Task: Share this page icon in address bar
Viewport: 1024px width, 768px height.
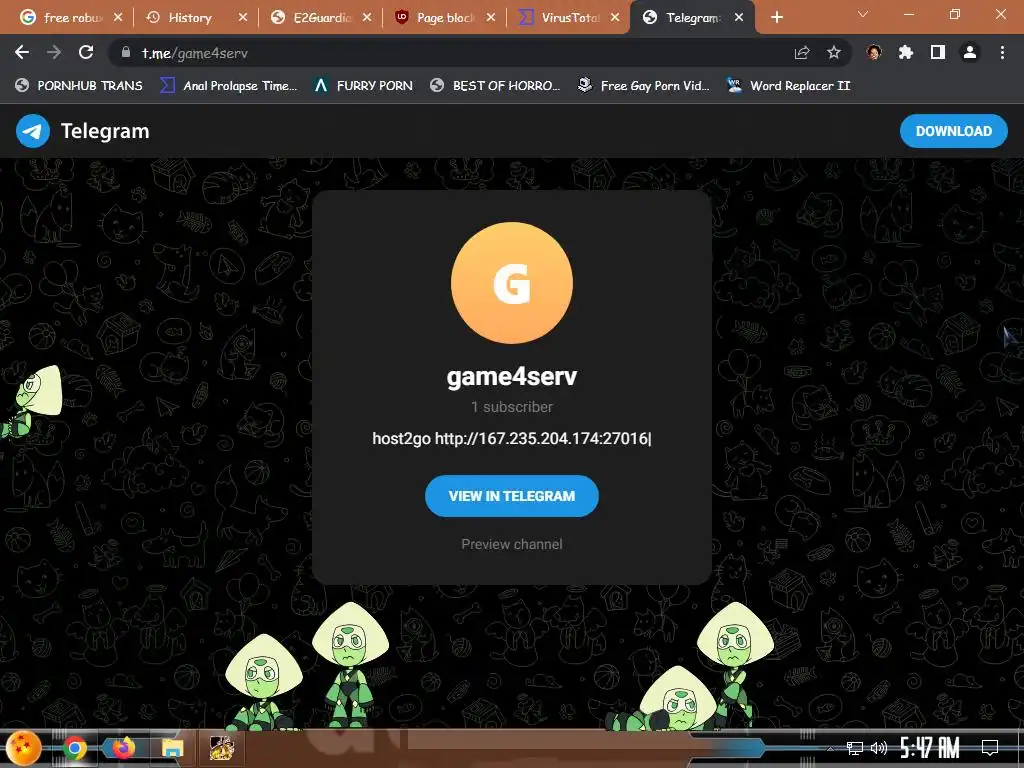Action: click(x=802, y=53)
